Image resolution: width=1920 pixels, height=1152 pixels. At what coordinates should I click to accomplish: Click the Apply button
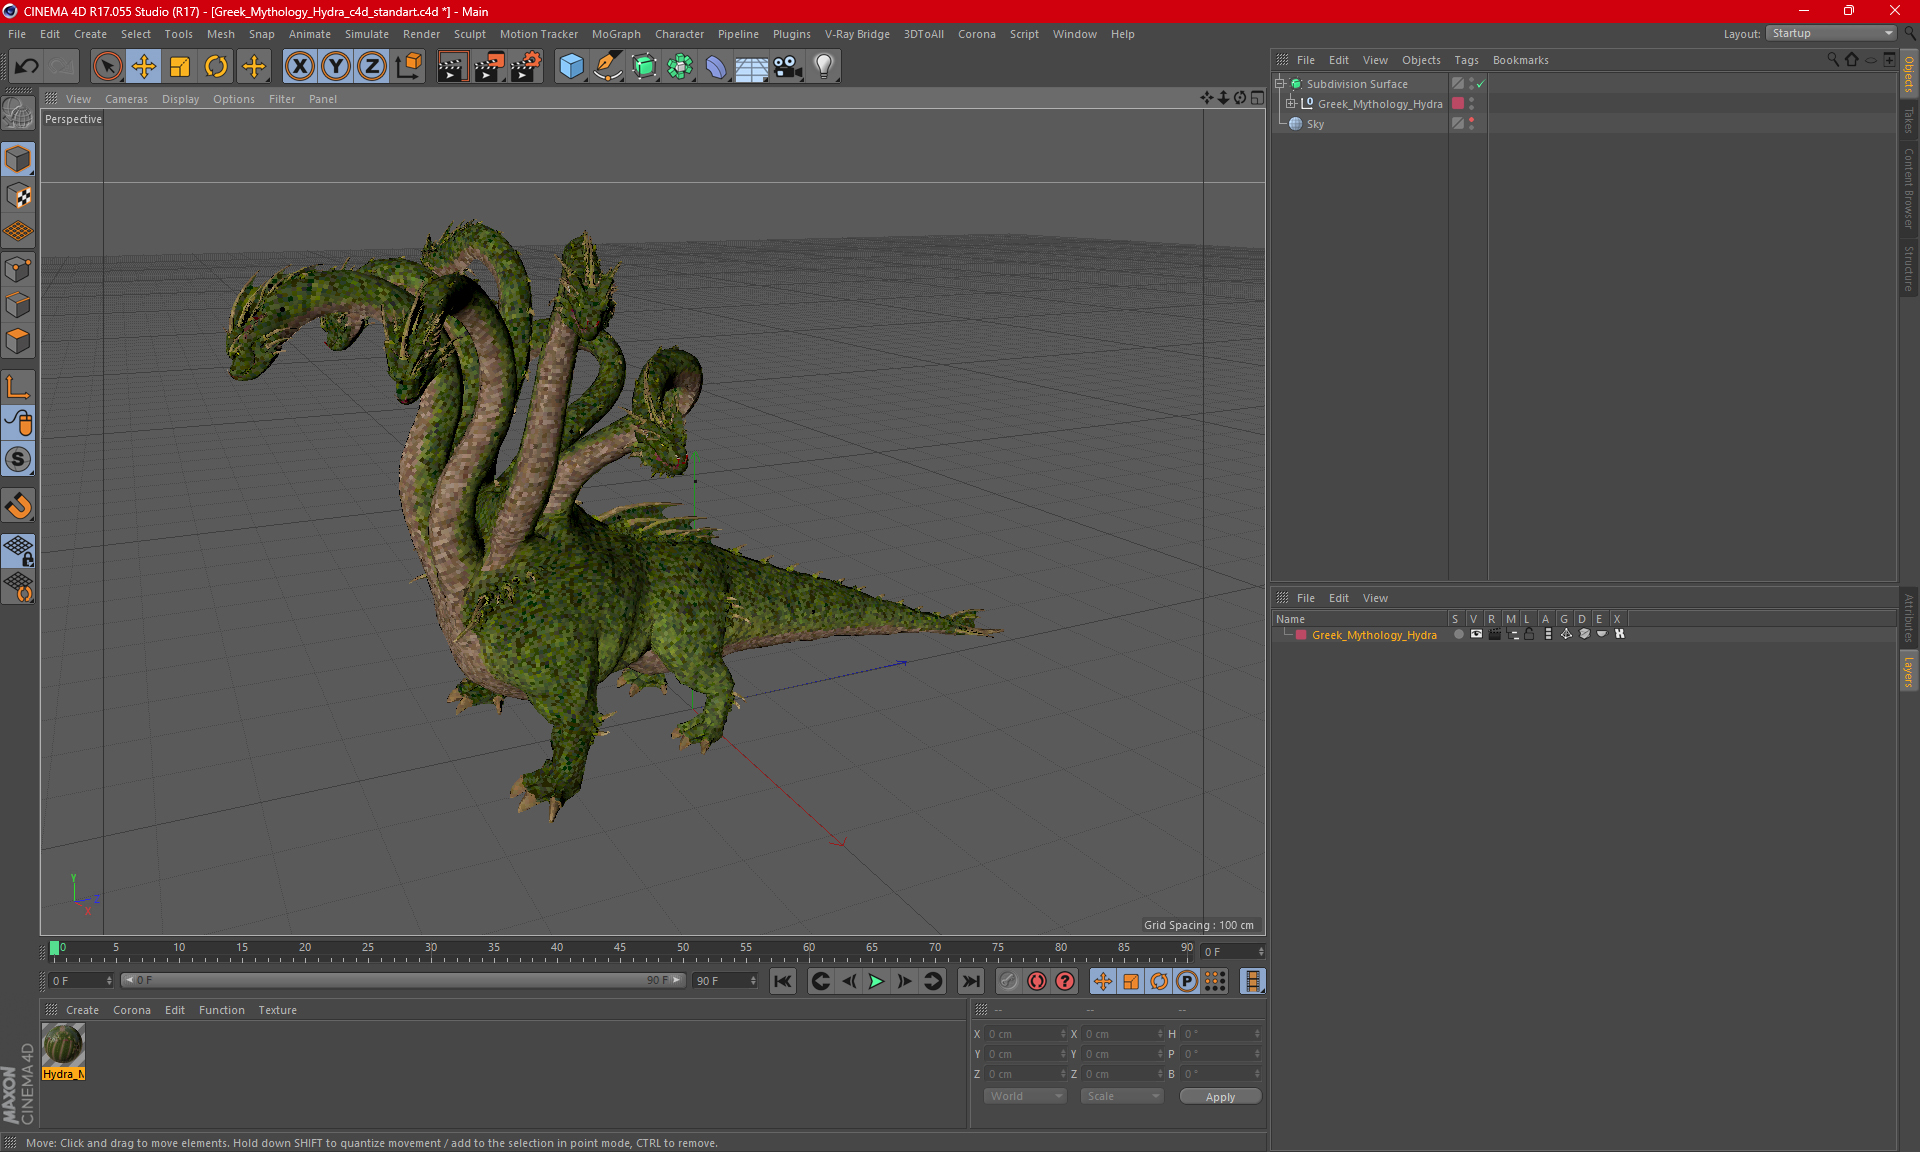click(x=1220, y=1097)
